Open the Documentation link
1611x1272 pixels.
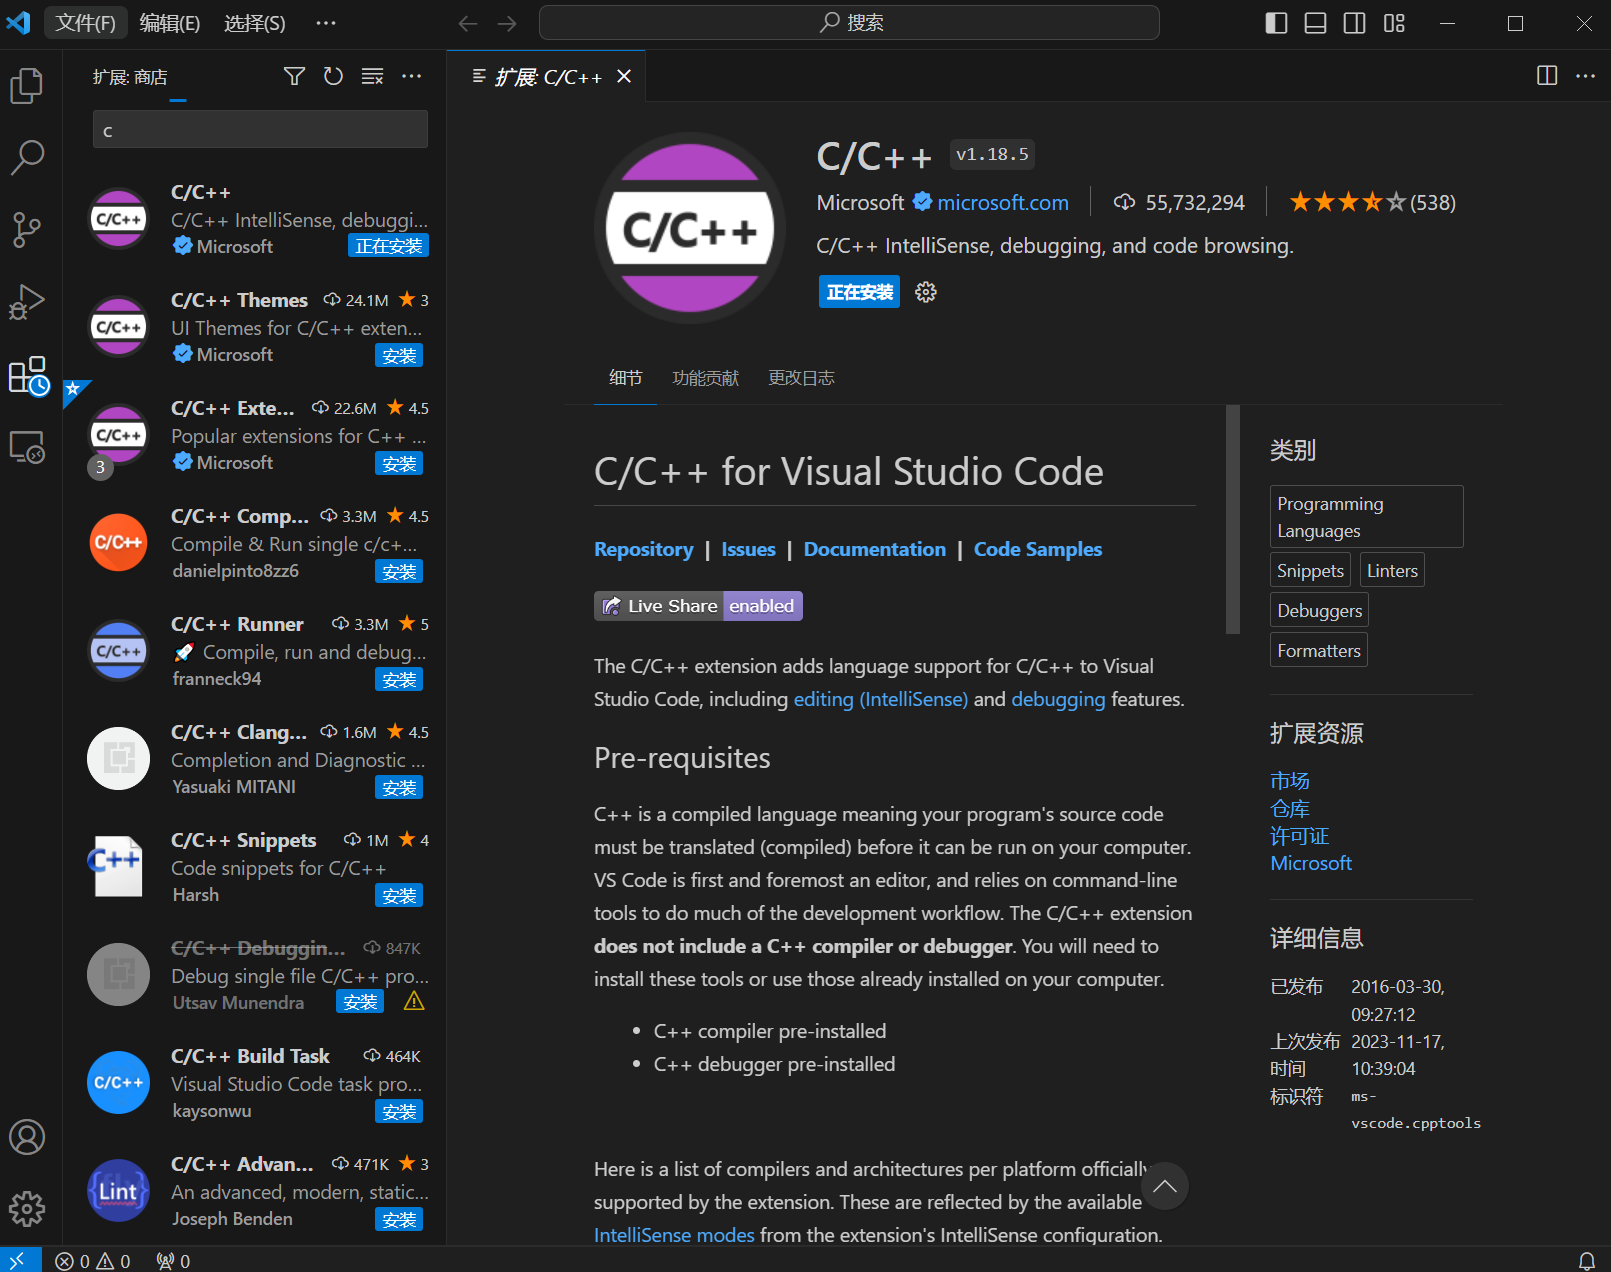point(874,549)
